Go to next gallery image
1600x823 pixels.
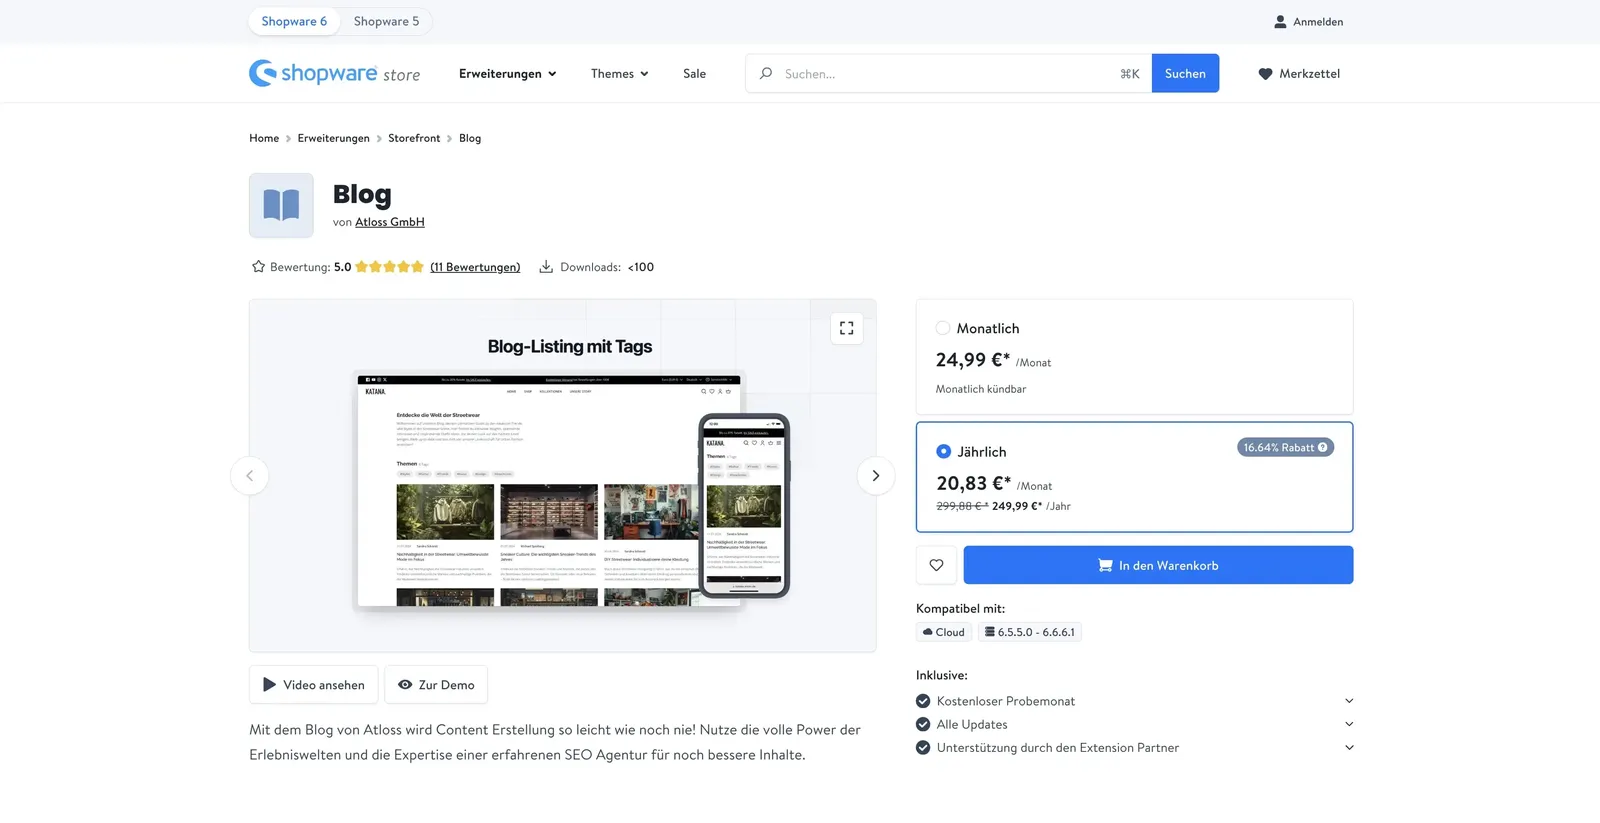point(876,476)
